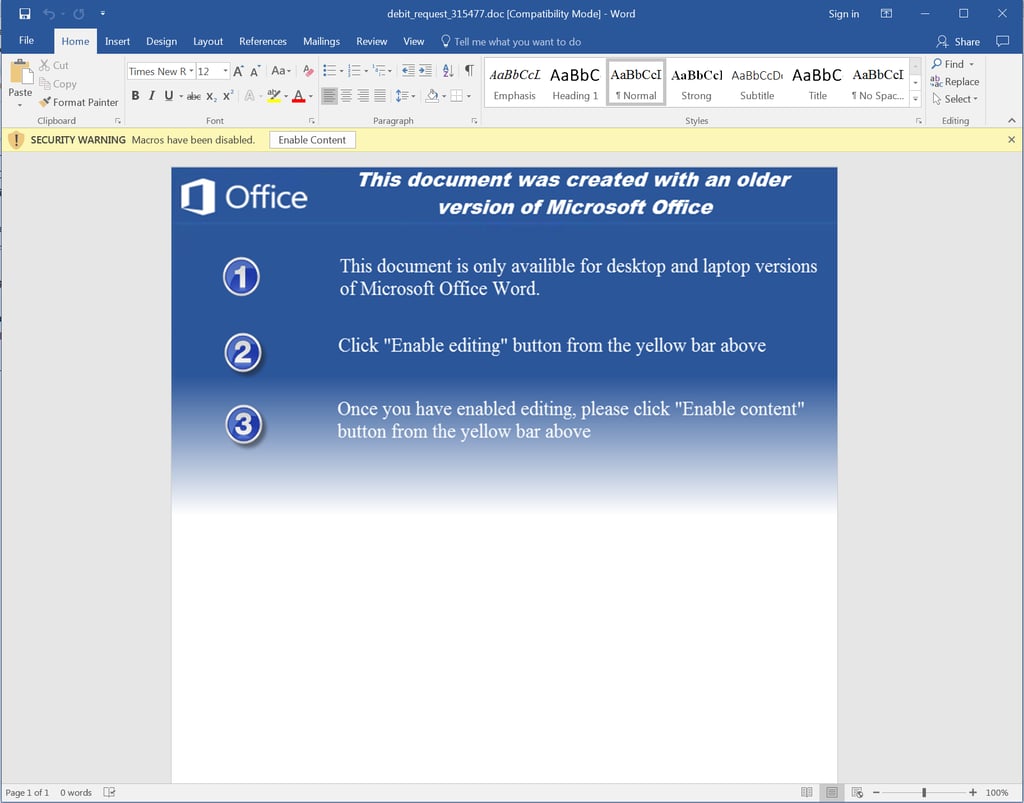Image resolution: width=1024 pixels, height=803 pixels.
Task: Click the zoom slider in status bar
Action: 923,793
